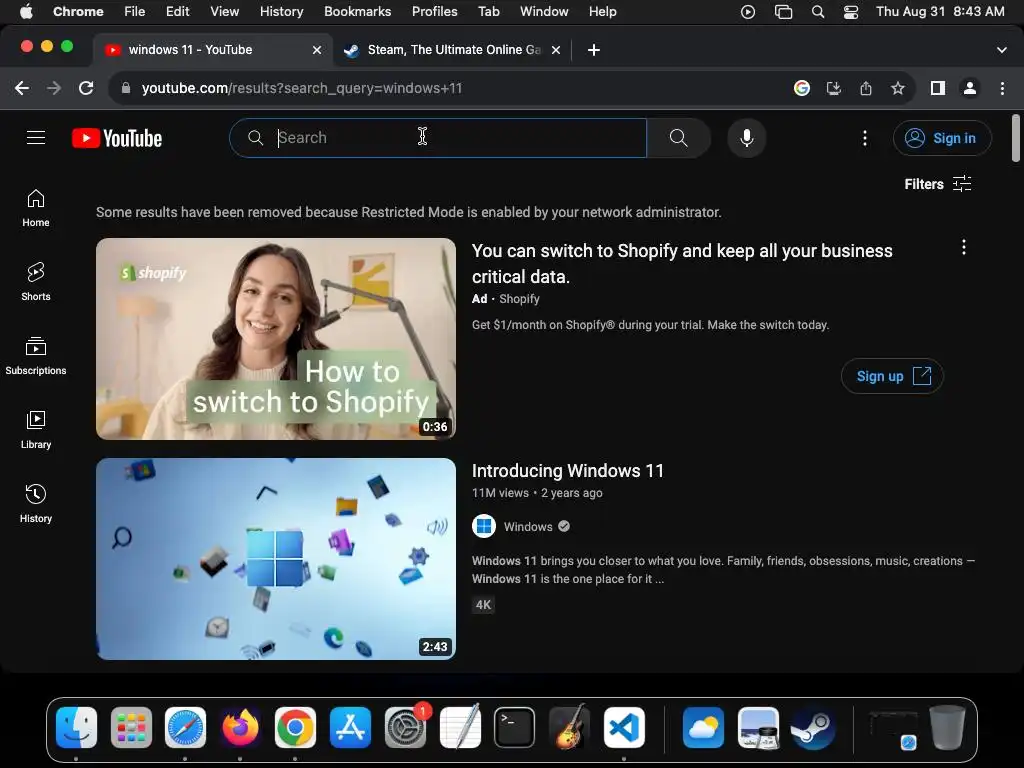Click the Windows channel name
The height and width of the screenshot is (768, 1024).
tap(528, 526)
